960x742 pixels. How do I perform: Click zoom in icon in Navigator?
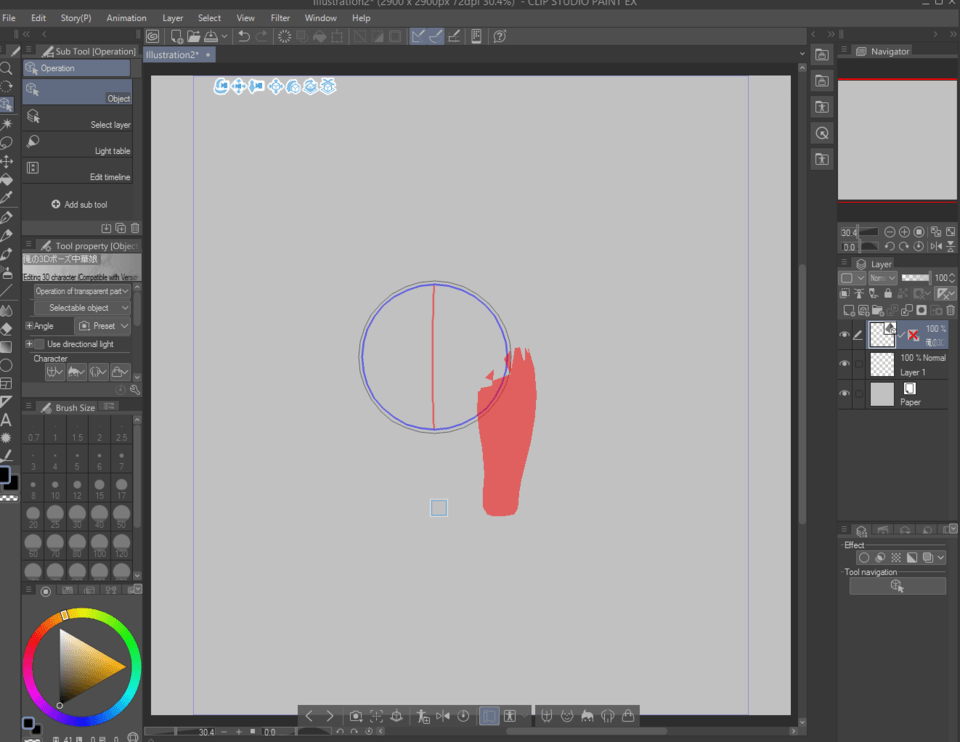coord(904,232)
